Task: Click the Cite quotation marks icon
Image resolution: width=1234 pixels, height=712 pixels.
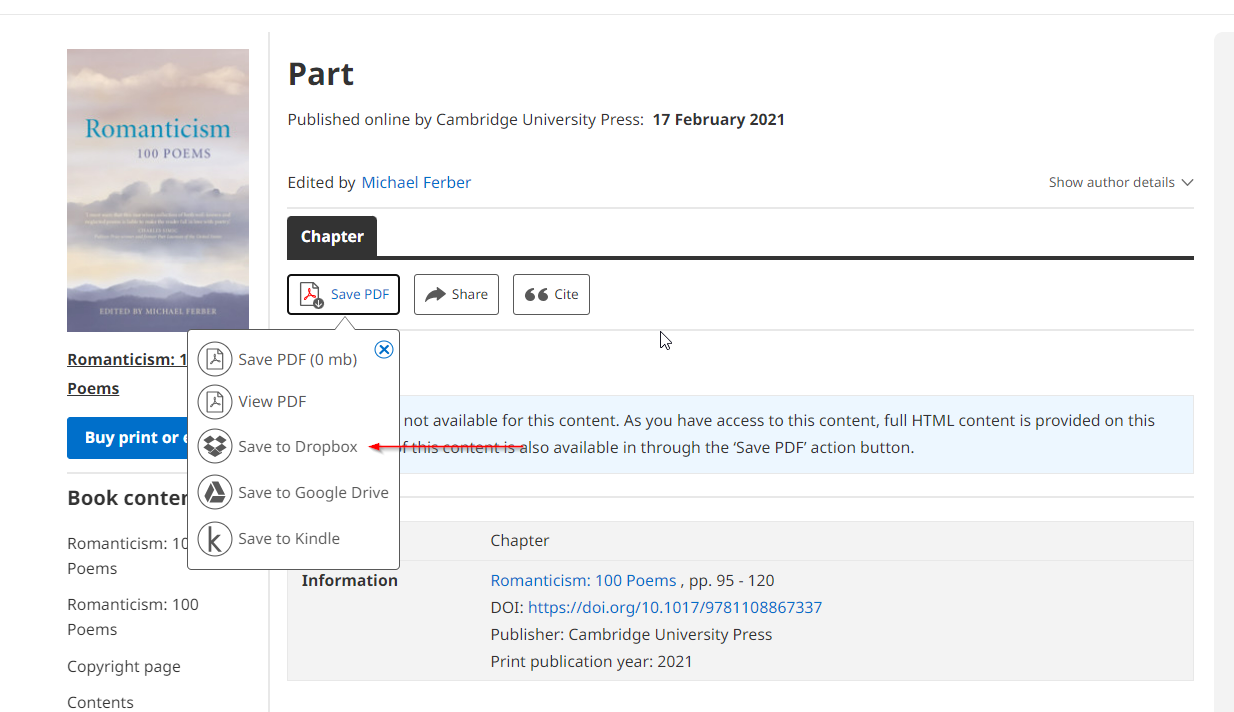Action: tap(536, 295)
